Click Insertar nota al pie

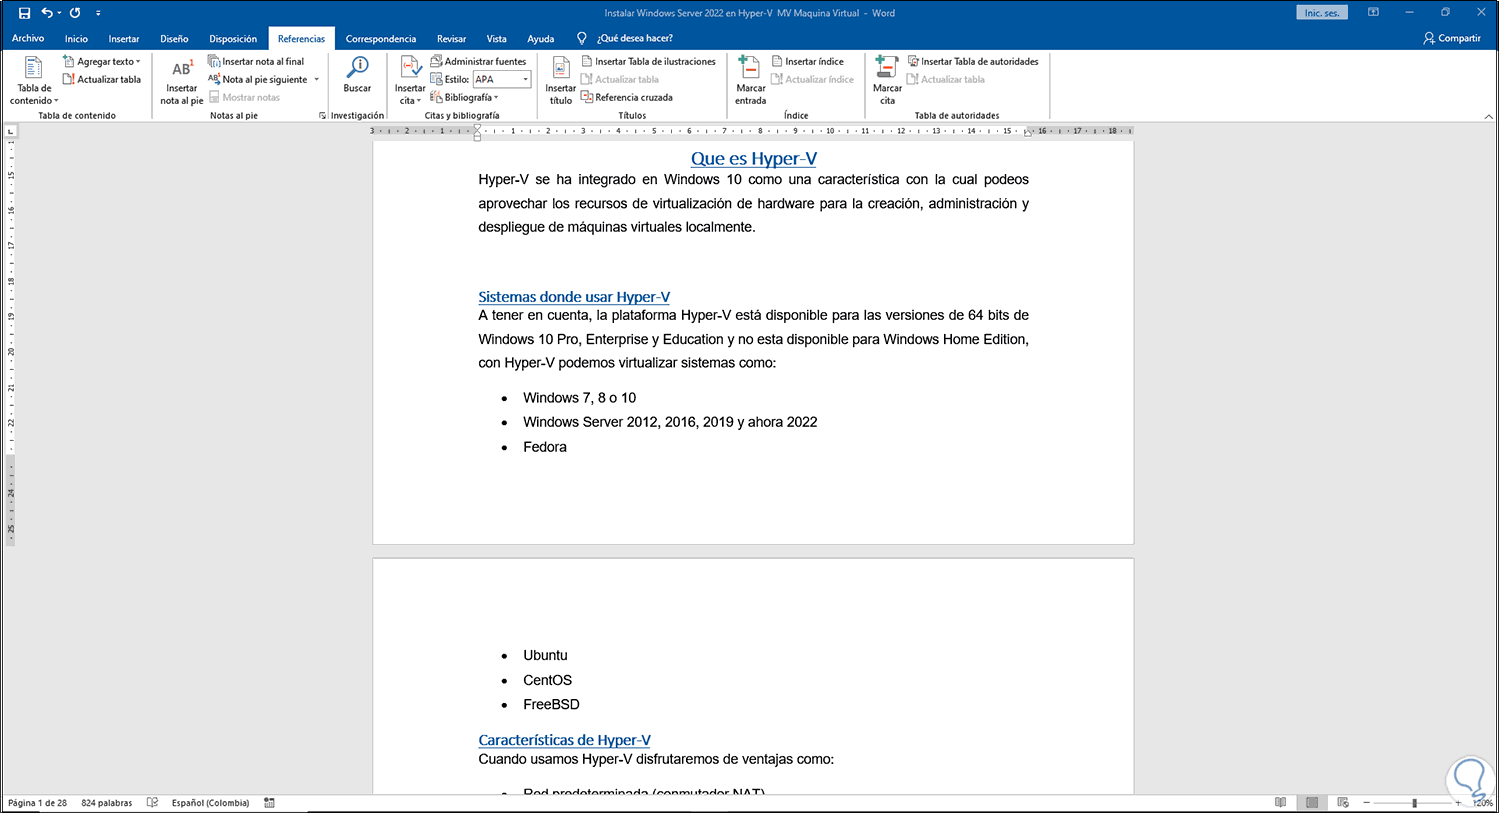pos(182,81)
